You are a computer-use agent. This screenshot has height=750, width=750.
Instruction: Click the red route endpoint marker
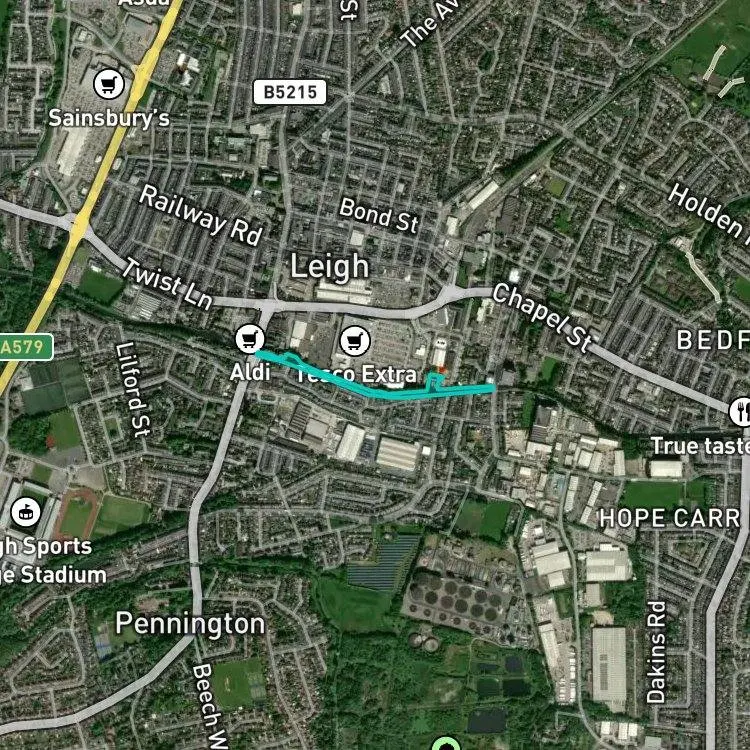point(442,370)
